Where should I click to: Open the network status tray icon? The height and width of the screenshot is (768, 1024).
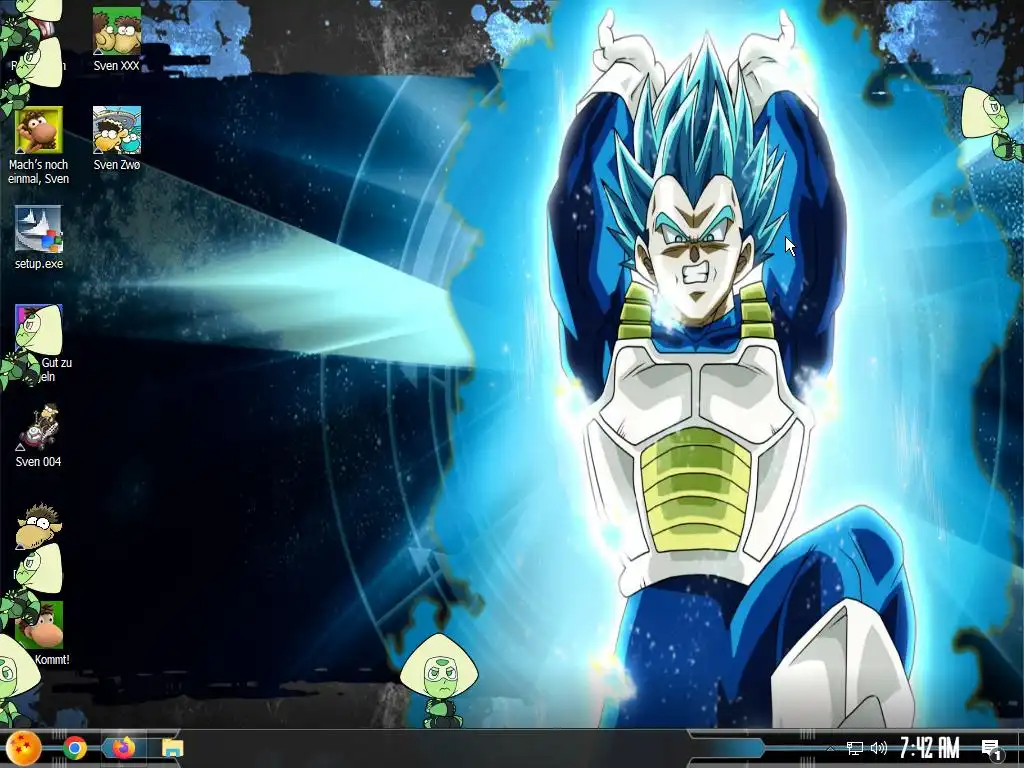tap(854, 748)
